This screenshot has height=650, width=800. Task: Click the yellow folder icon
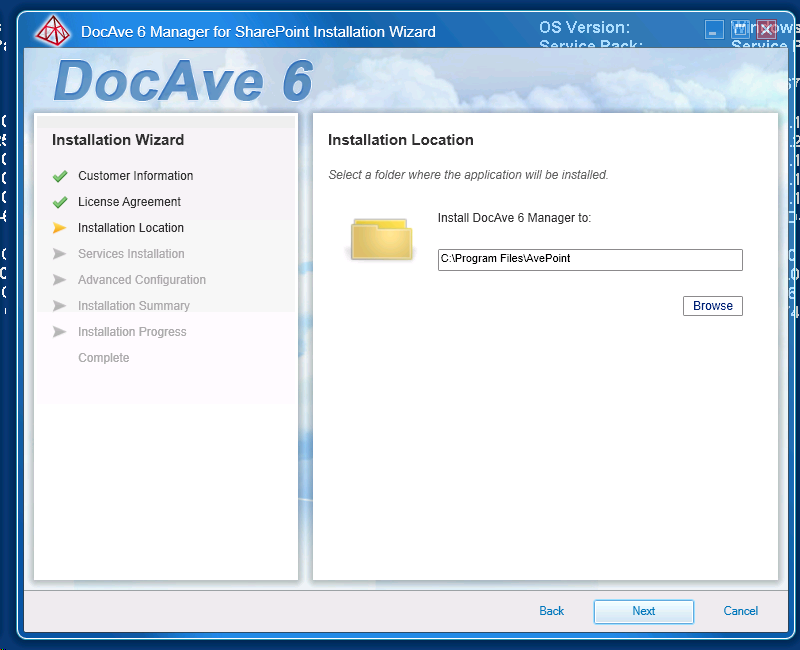click(381, 238)
